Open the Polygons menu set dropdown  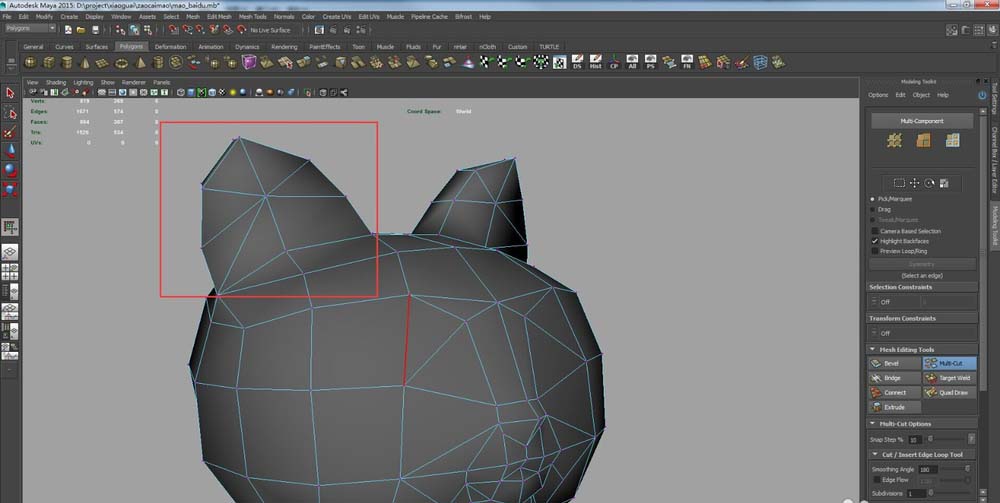click(x=30, y=30)
